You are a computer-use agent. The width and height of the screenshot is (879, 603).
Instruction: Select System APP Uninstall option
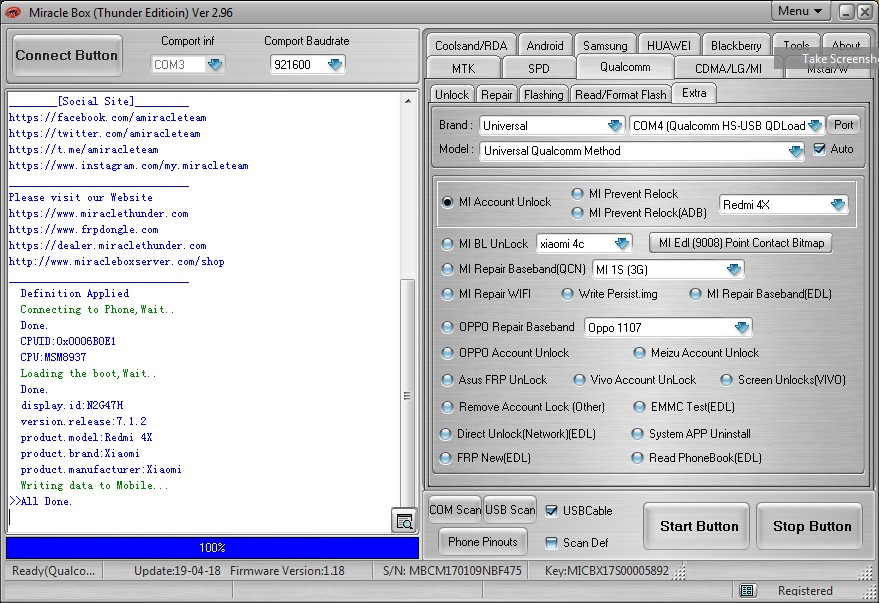[x=637, y=434]
